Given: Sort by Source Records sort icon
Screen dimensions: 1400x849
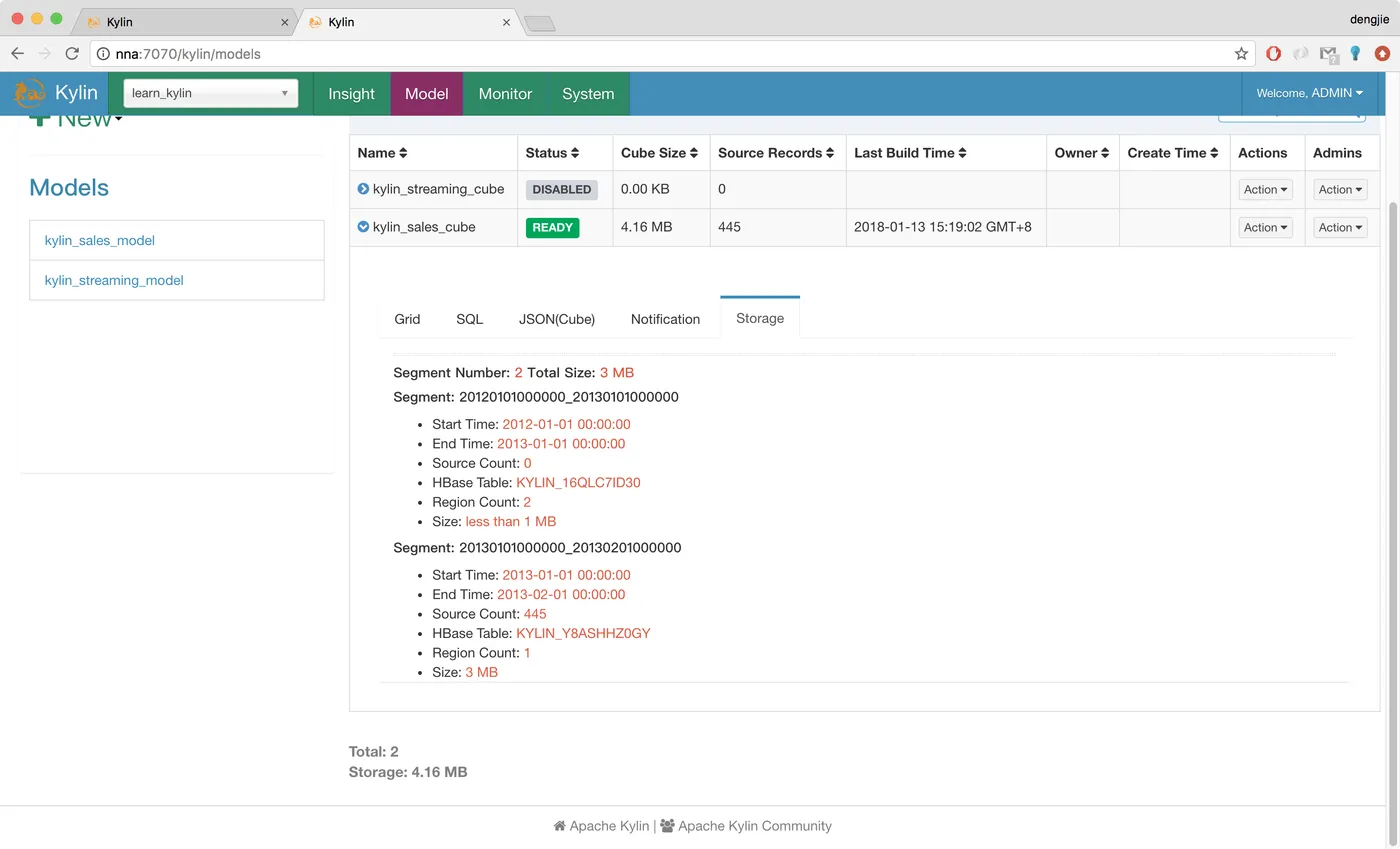Looking at the screenshot, I should 831,153.
